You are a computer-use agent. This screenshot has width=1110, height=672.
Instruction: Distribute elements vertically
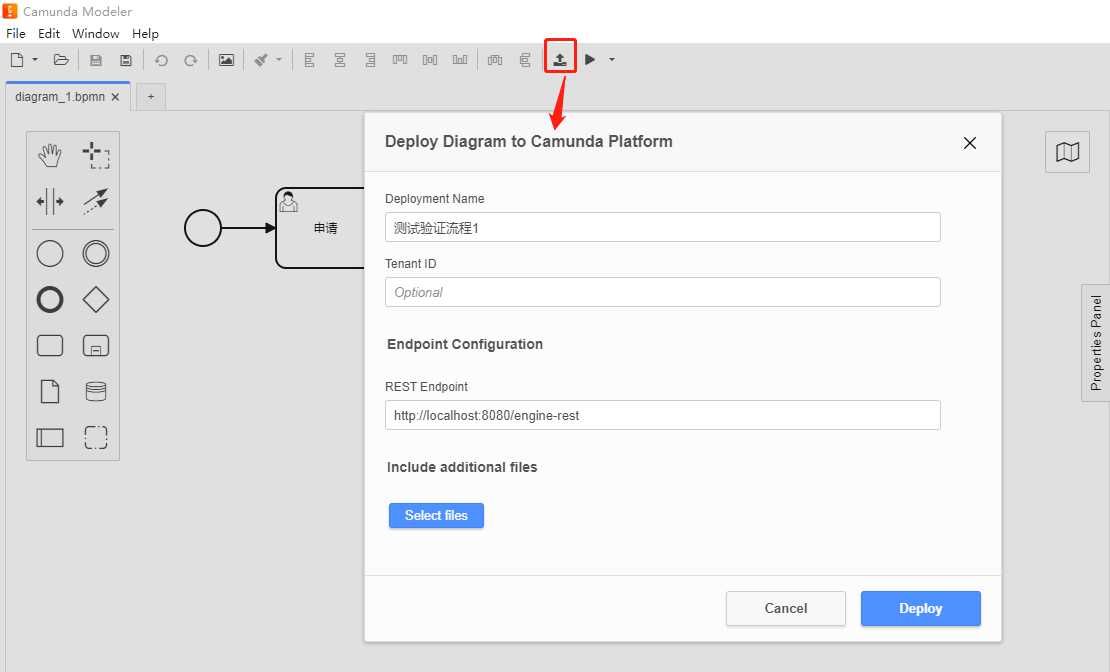tap(525, 60)
